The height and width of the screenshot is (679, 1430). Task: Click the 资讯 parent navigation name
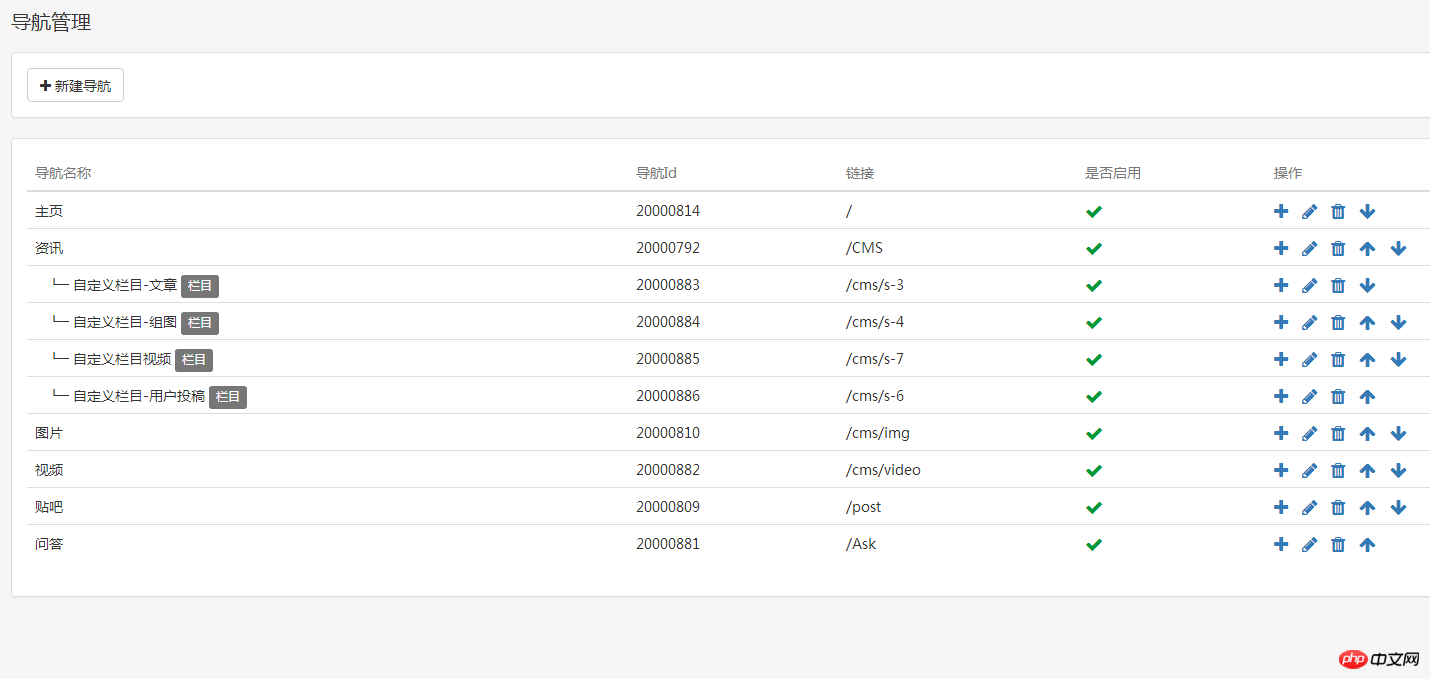(49, 248)
